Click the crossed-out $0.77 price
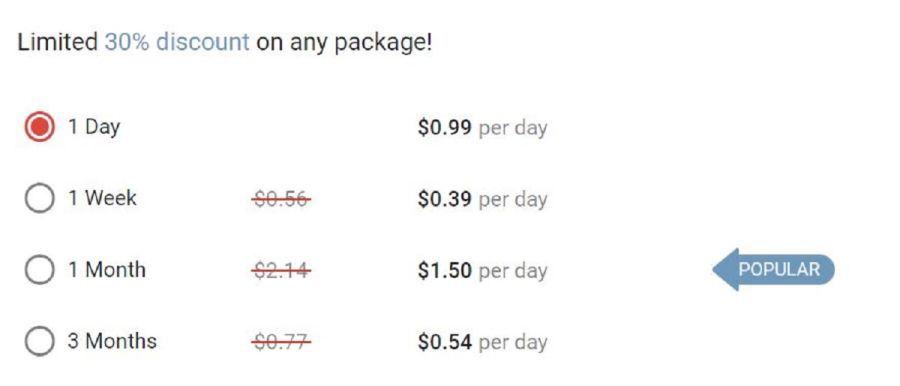 coord(281,342)
